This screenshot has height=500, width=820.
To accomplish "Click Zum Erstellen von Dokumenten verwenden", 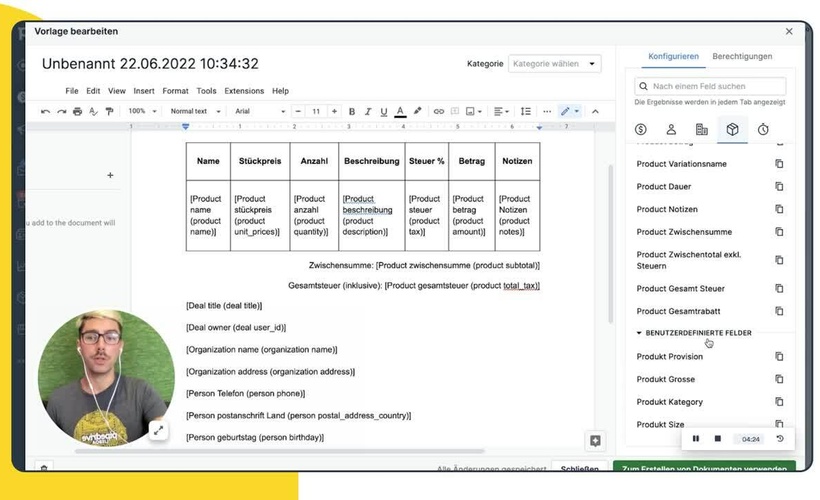I will [704, 468].
